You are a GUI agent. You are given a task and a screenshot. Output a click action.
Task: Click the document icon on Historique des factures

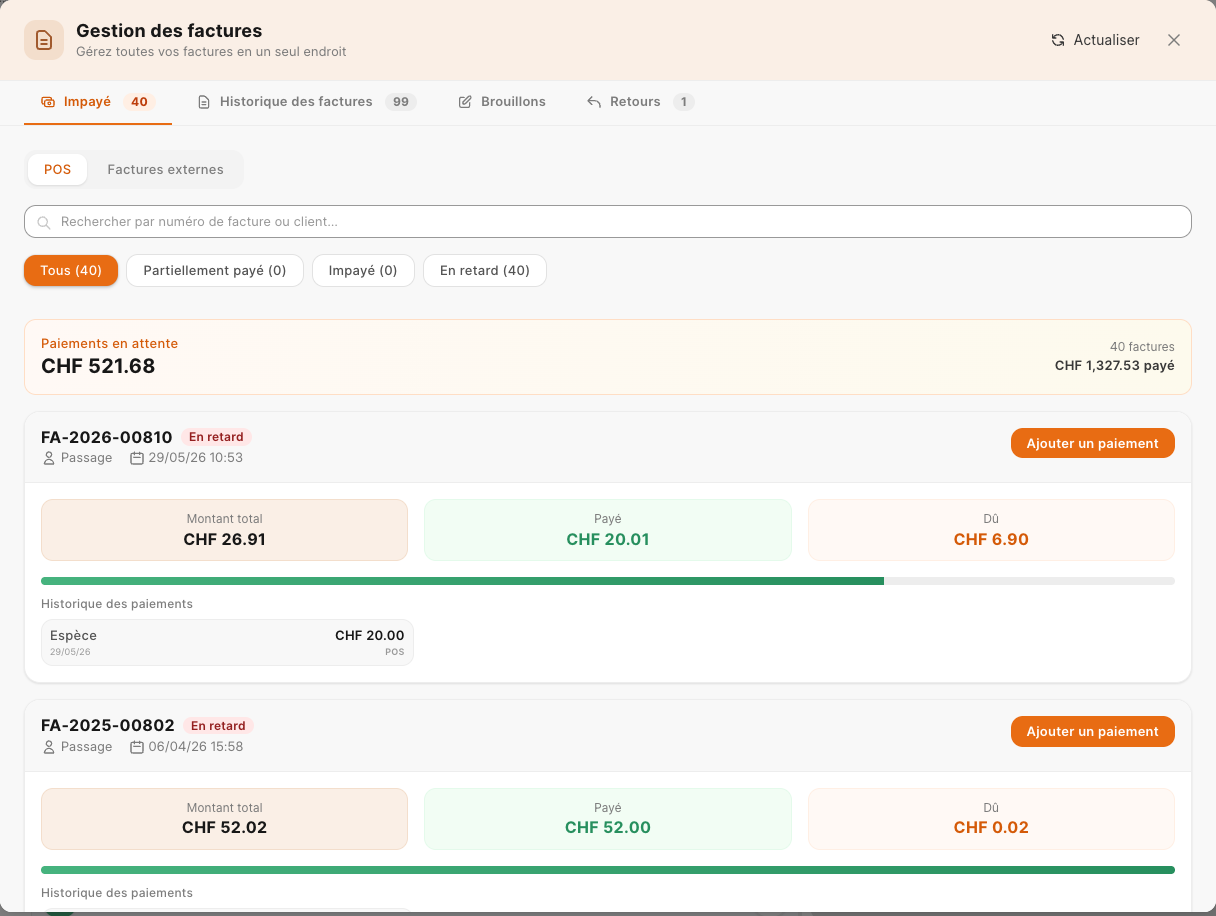pos(204,102)
